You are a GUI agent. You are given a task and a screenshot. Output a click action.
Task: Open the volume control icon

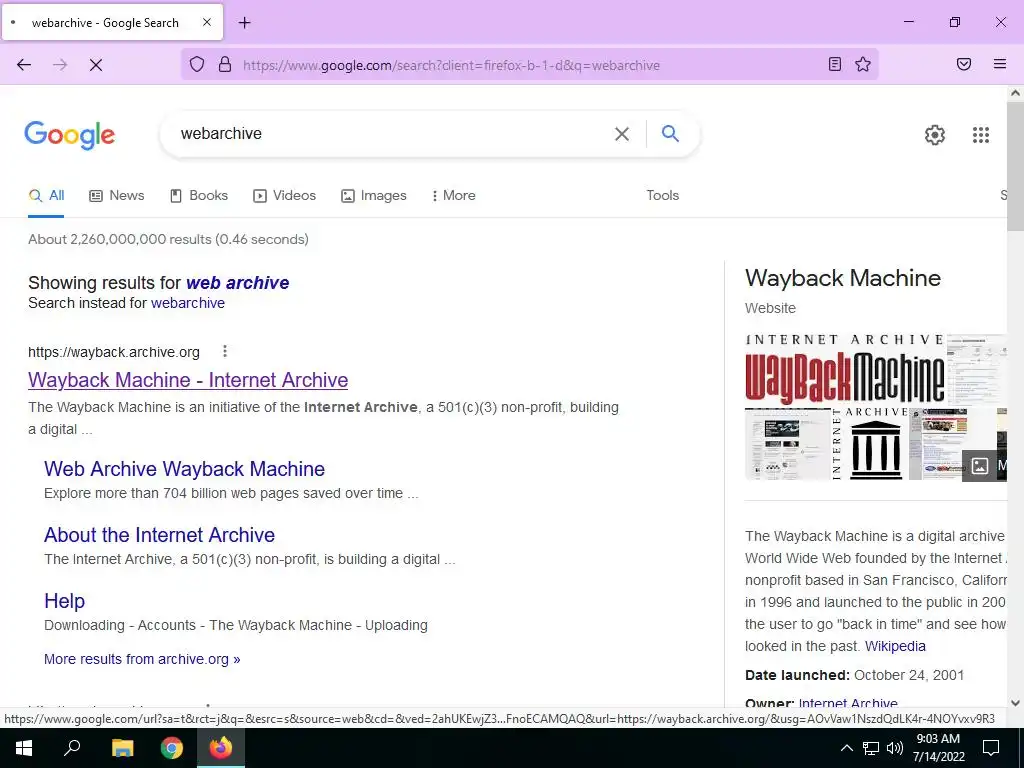point(895,748)
